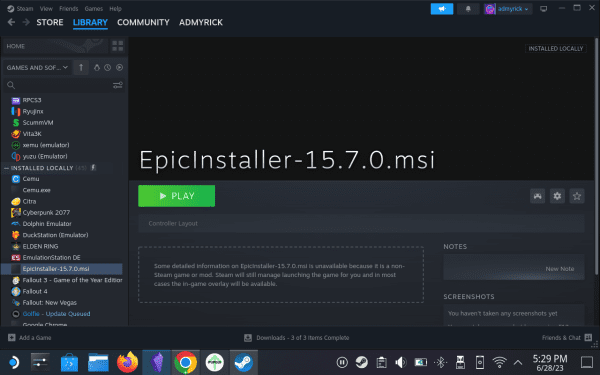Open controller settings gamepad icon
Image resolution: width=600 pixels, height=375 pixels.
tap(537, 196)
